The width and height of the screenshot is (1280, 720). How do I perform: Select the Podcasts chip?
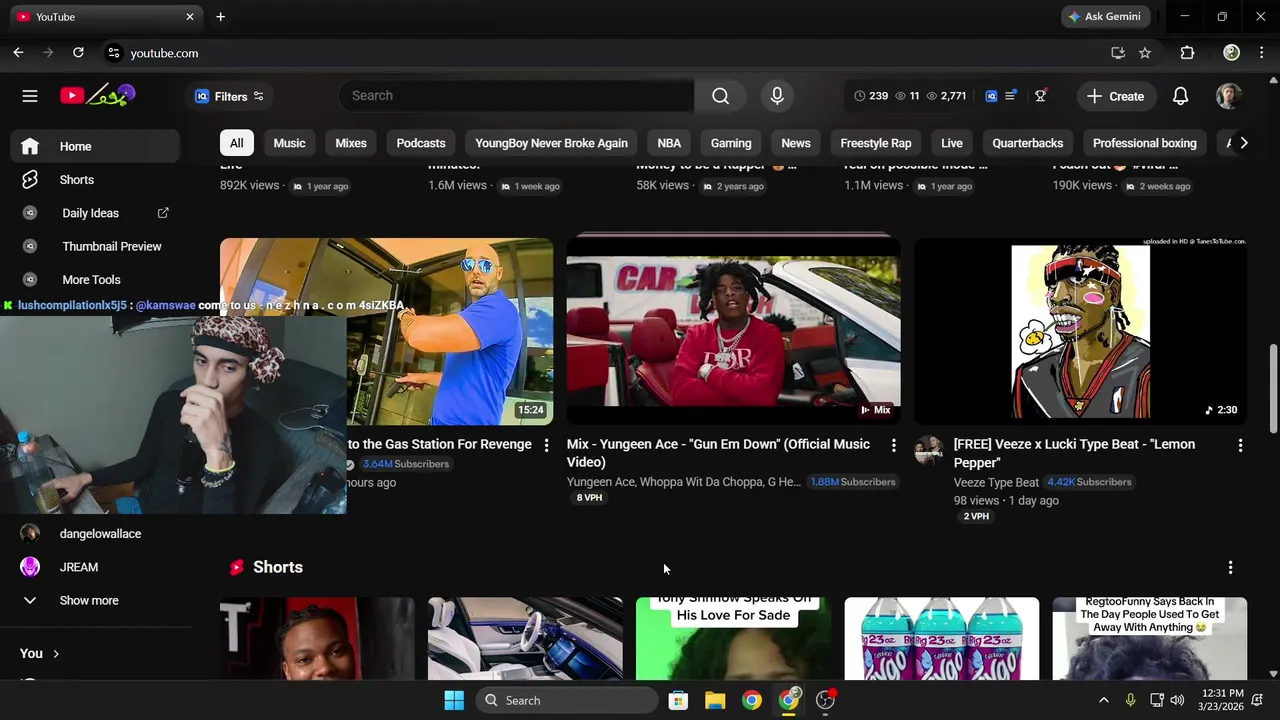pos(421,143)
